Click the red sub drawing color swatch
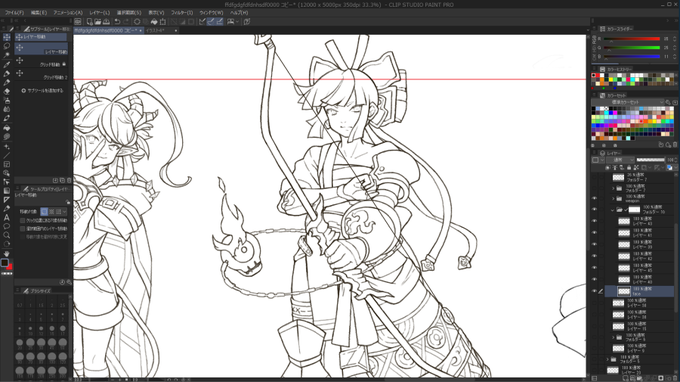Image resolution: width=680 pixels, height=382 pixels. point(9,267)
